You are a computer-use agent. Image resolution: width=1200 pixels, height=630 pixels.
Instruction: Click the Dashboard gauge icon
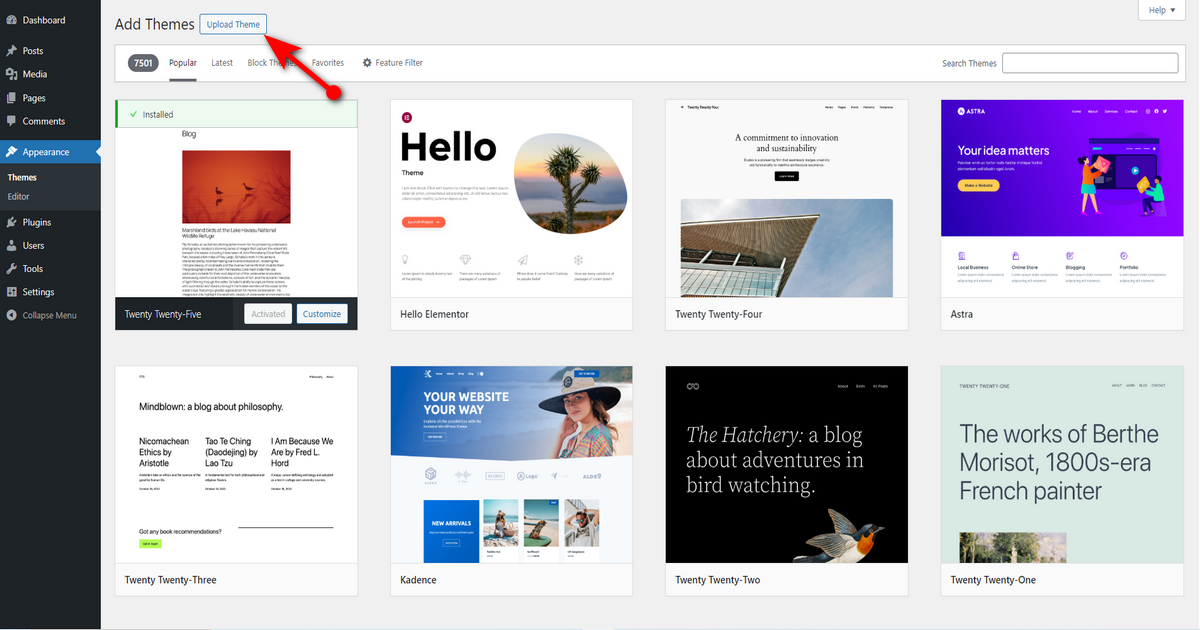[11, 20]
